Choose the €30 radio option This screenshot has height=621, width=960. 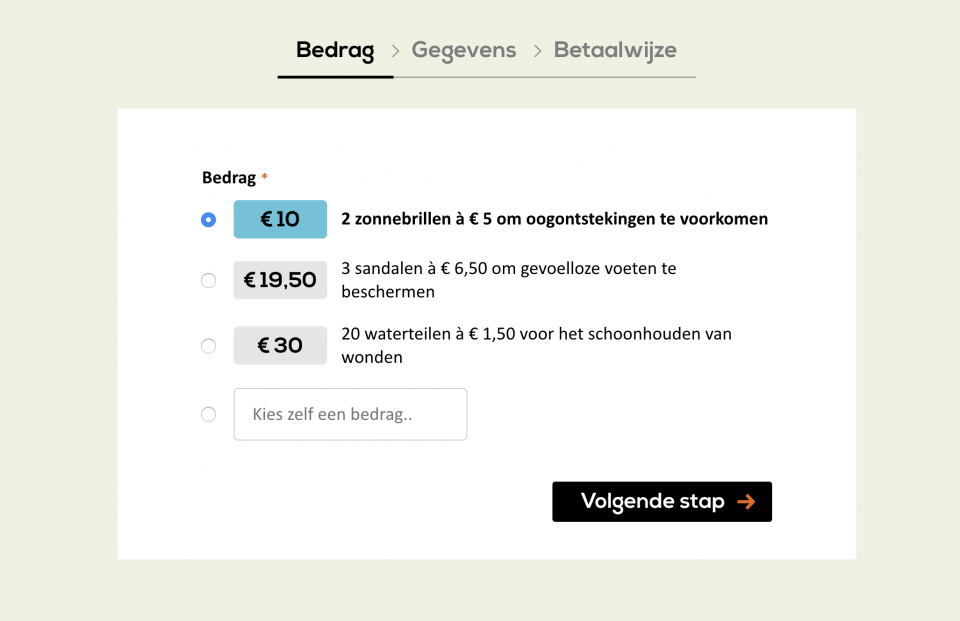pyautogui.click(x=208, y=346)
